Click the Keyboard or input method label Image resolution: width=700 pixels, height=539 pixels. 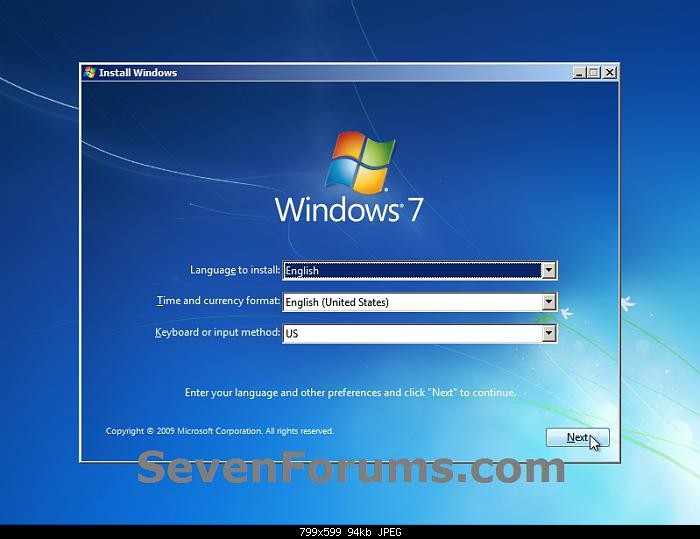[x=217, y=332]
